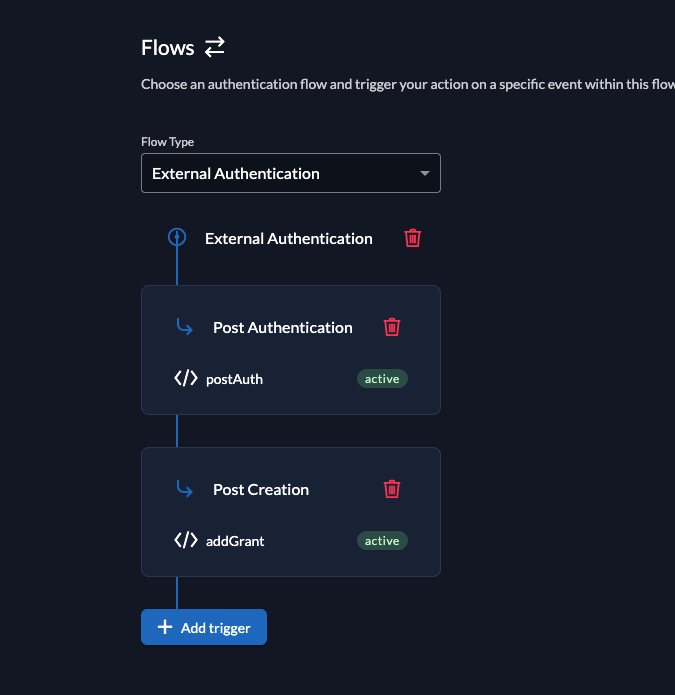Open the Flow Type dropdown

tap(290, 173)
